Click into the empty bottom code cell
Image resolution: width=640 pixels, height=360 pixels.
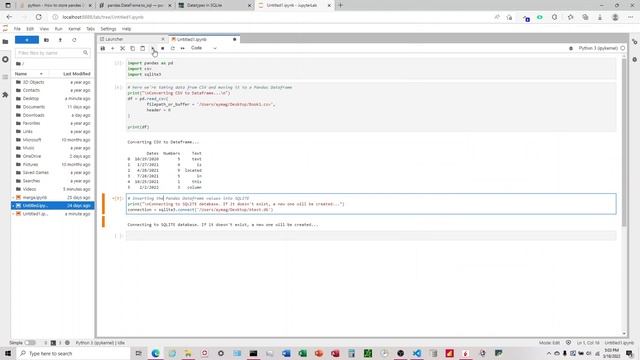point(371,236)
